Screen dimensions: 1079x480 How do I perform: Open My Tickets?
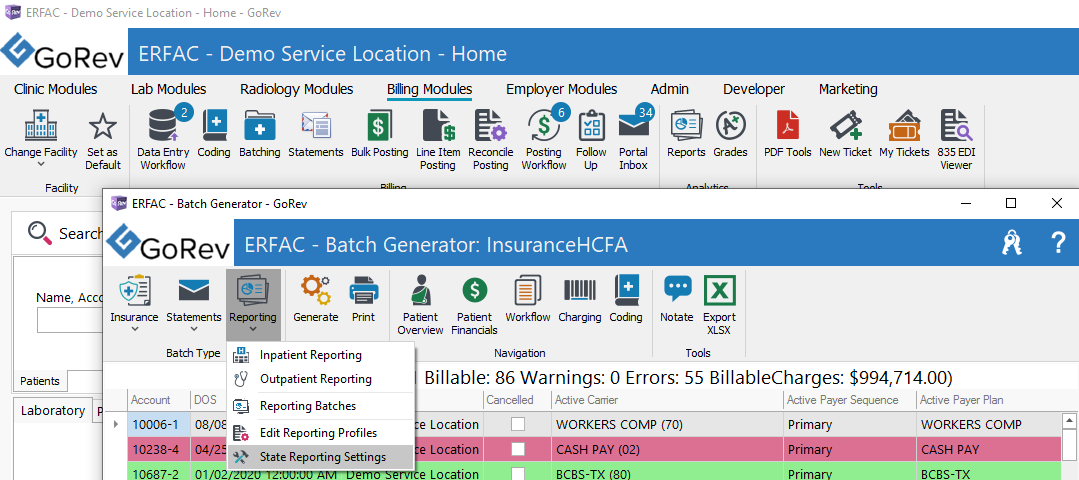(904, 135)
